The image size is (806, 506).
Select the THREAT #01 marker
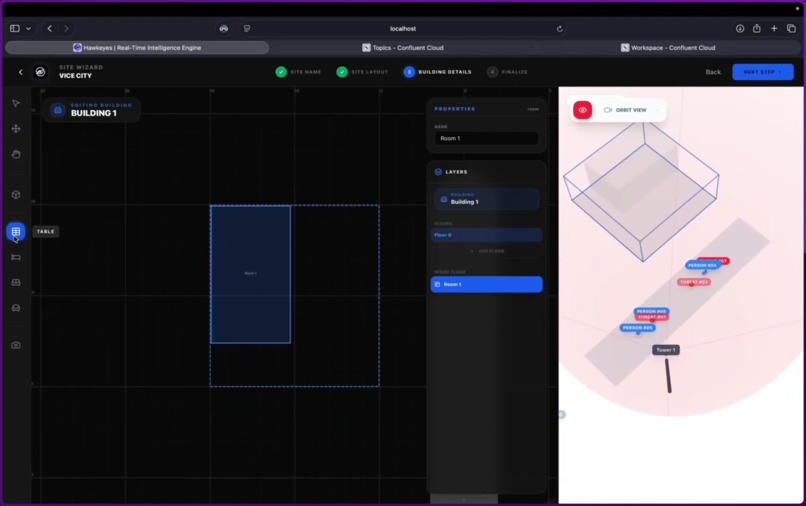[x=652, y=317]
